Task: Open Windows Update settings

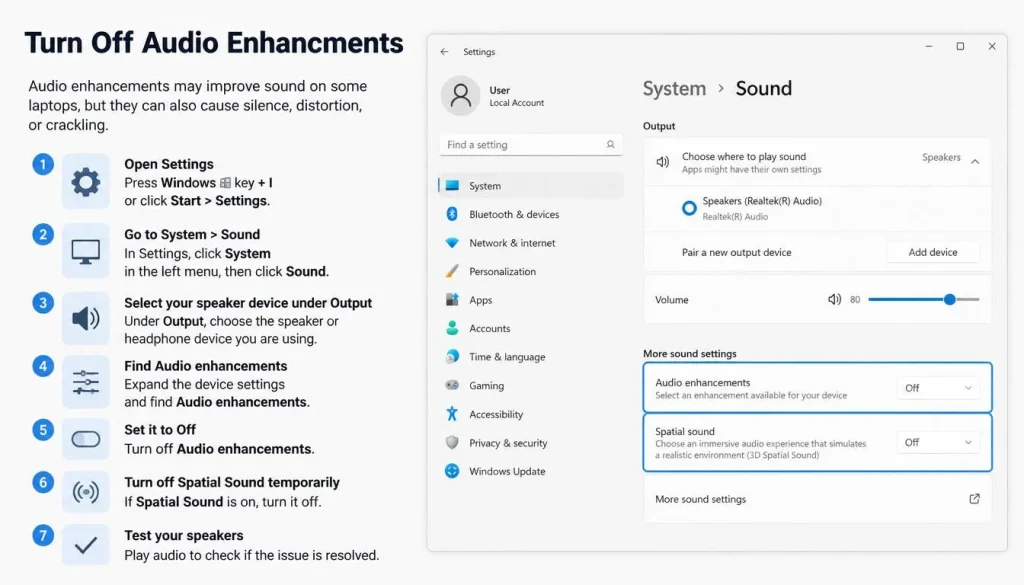Action: tap(531, 471)
